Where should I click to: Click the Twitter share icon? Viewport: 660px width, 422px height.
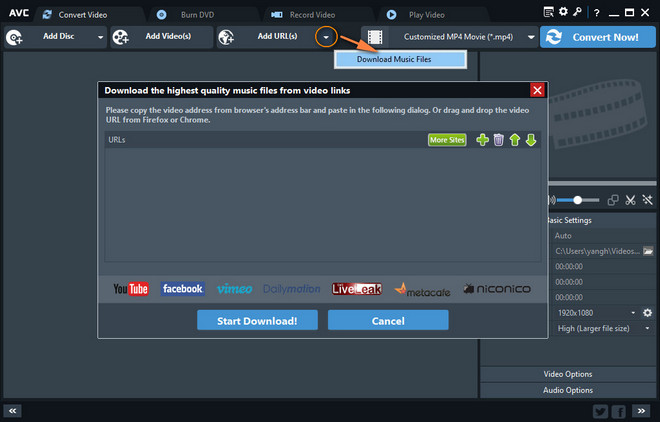pos(600,411)
